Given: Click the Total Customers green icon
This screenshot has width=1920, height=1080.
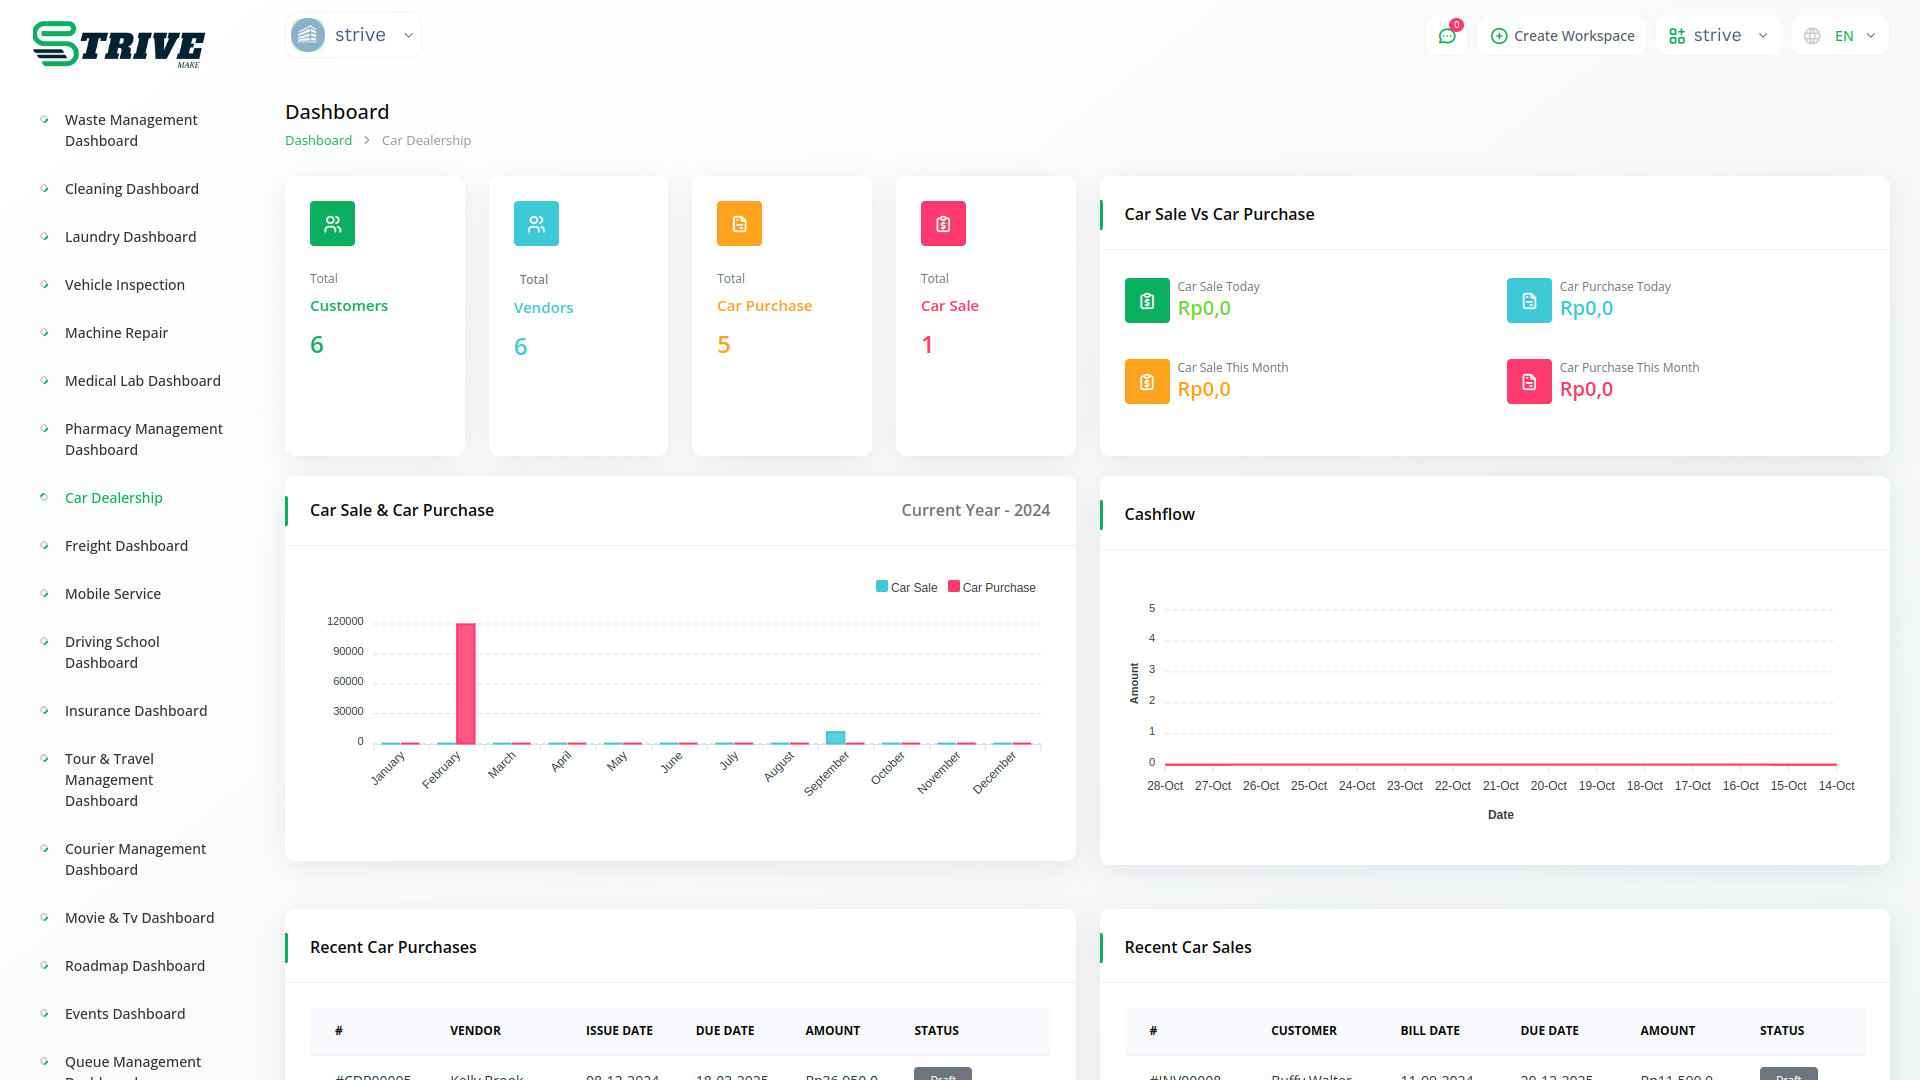Looking at the screenshot, I should pyautogui.click(x=332, y=224).
